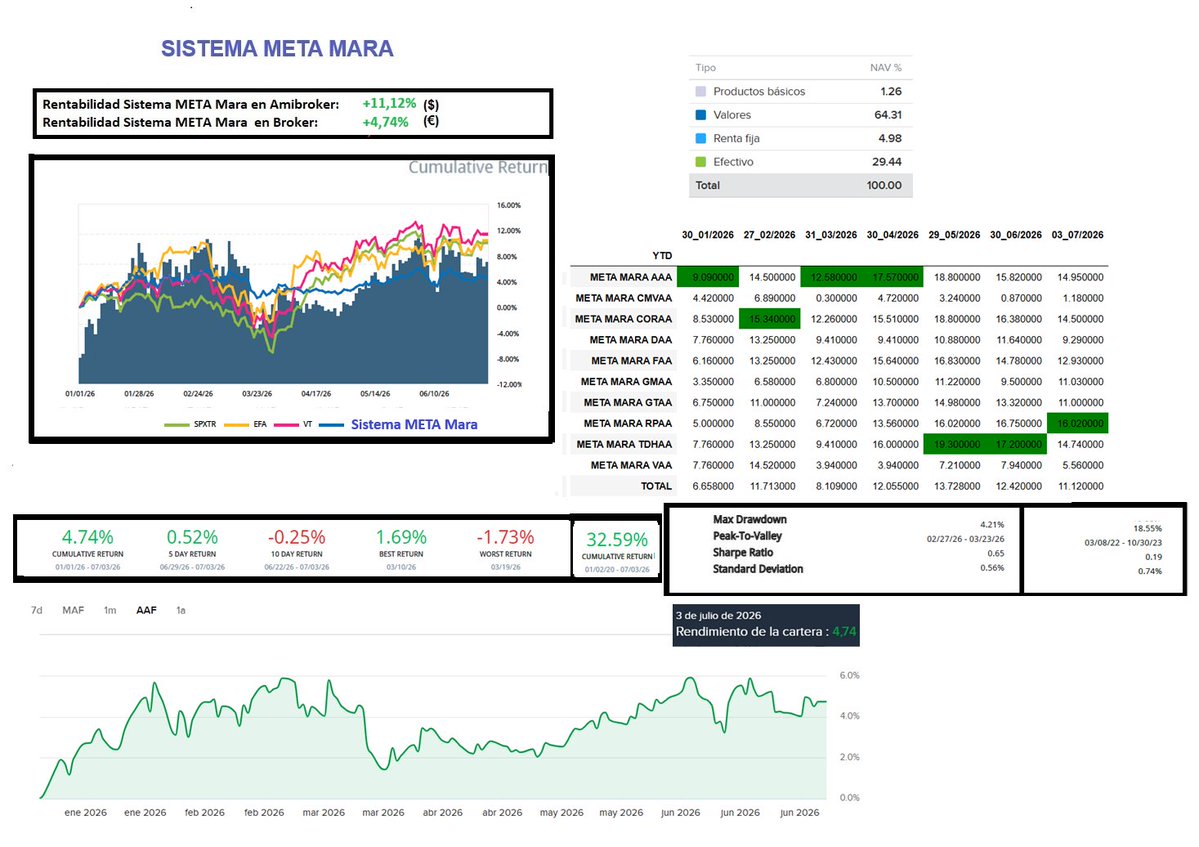
Task: Click the blue Valores color swatch
Action: coord(700,115)
